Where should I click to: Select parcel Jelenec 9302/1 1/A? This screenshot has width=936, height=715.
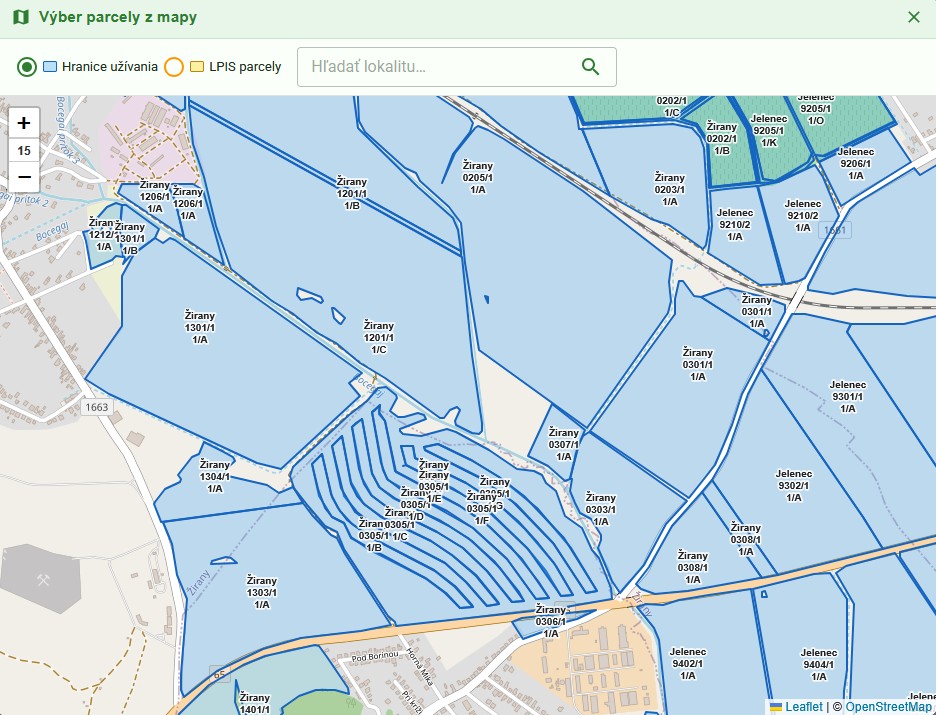(793, 485)
